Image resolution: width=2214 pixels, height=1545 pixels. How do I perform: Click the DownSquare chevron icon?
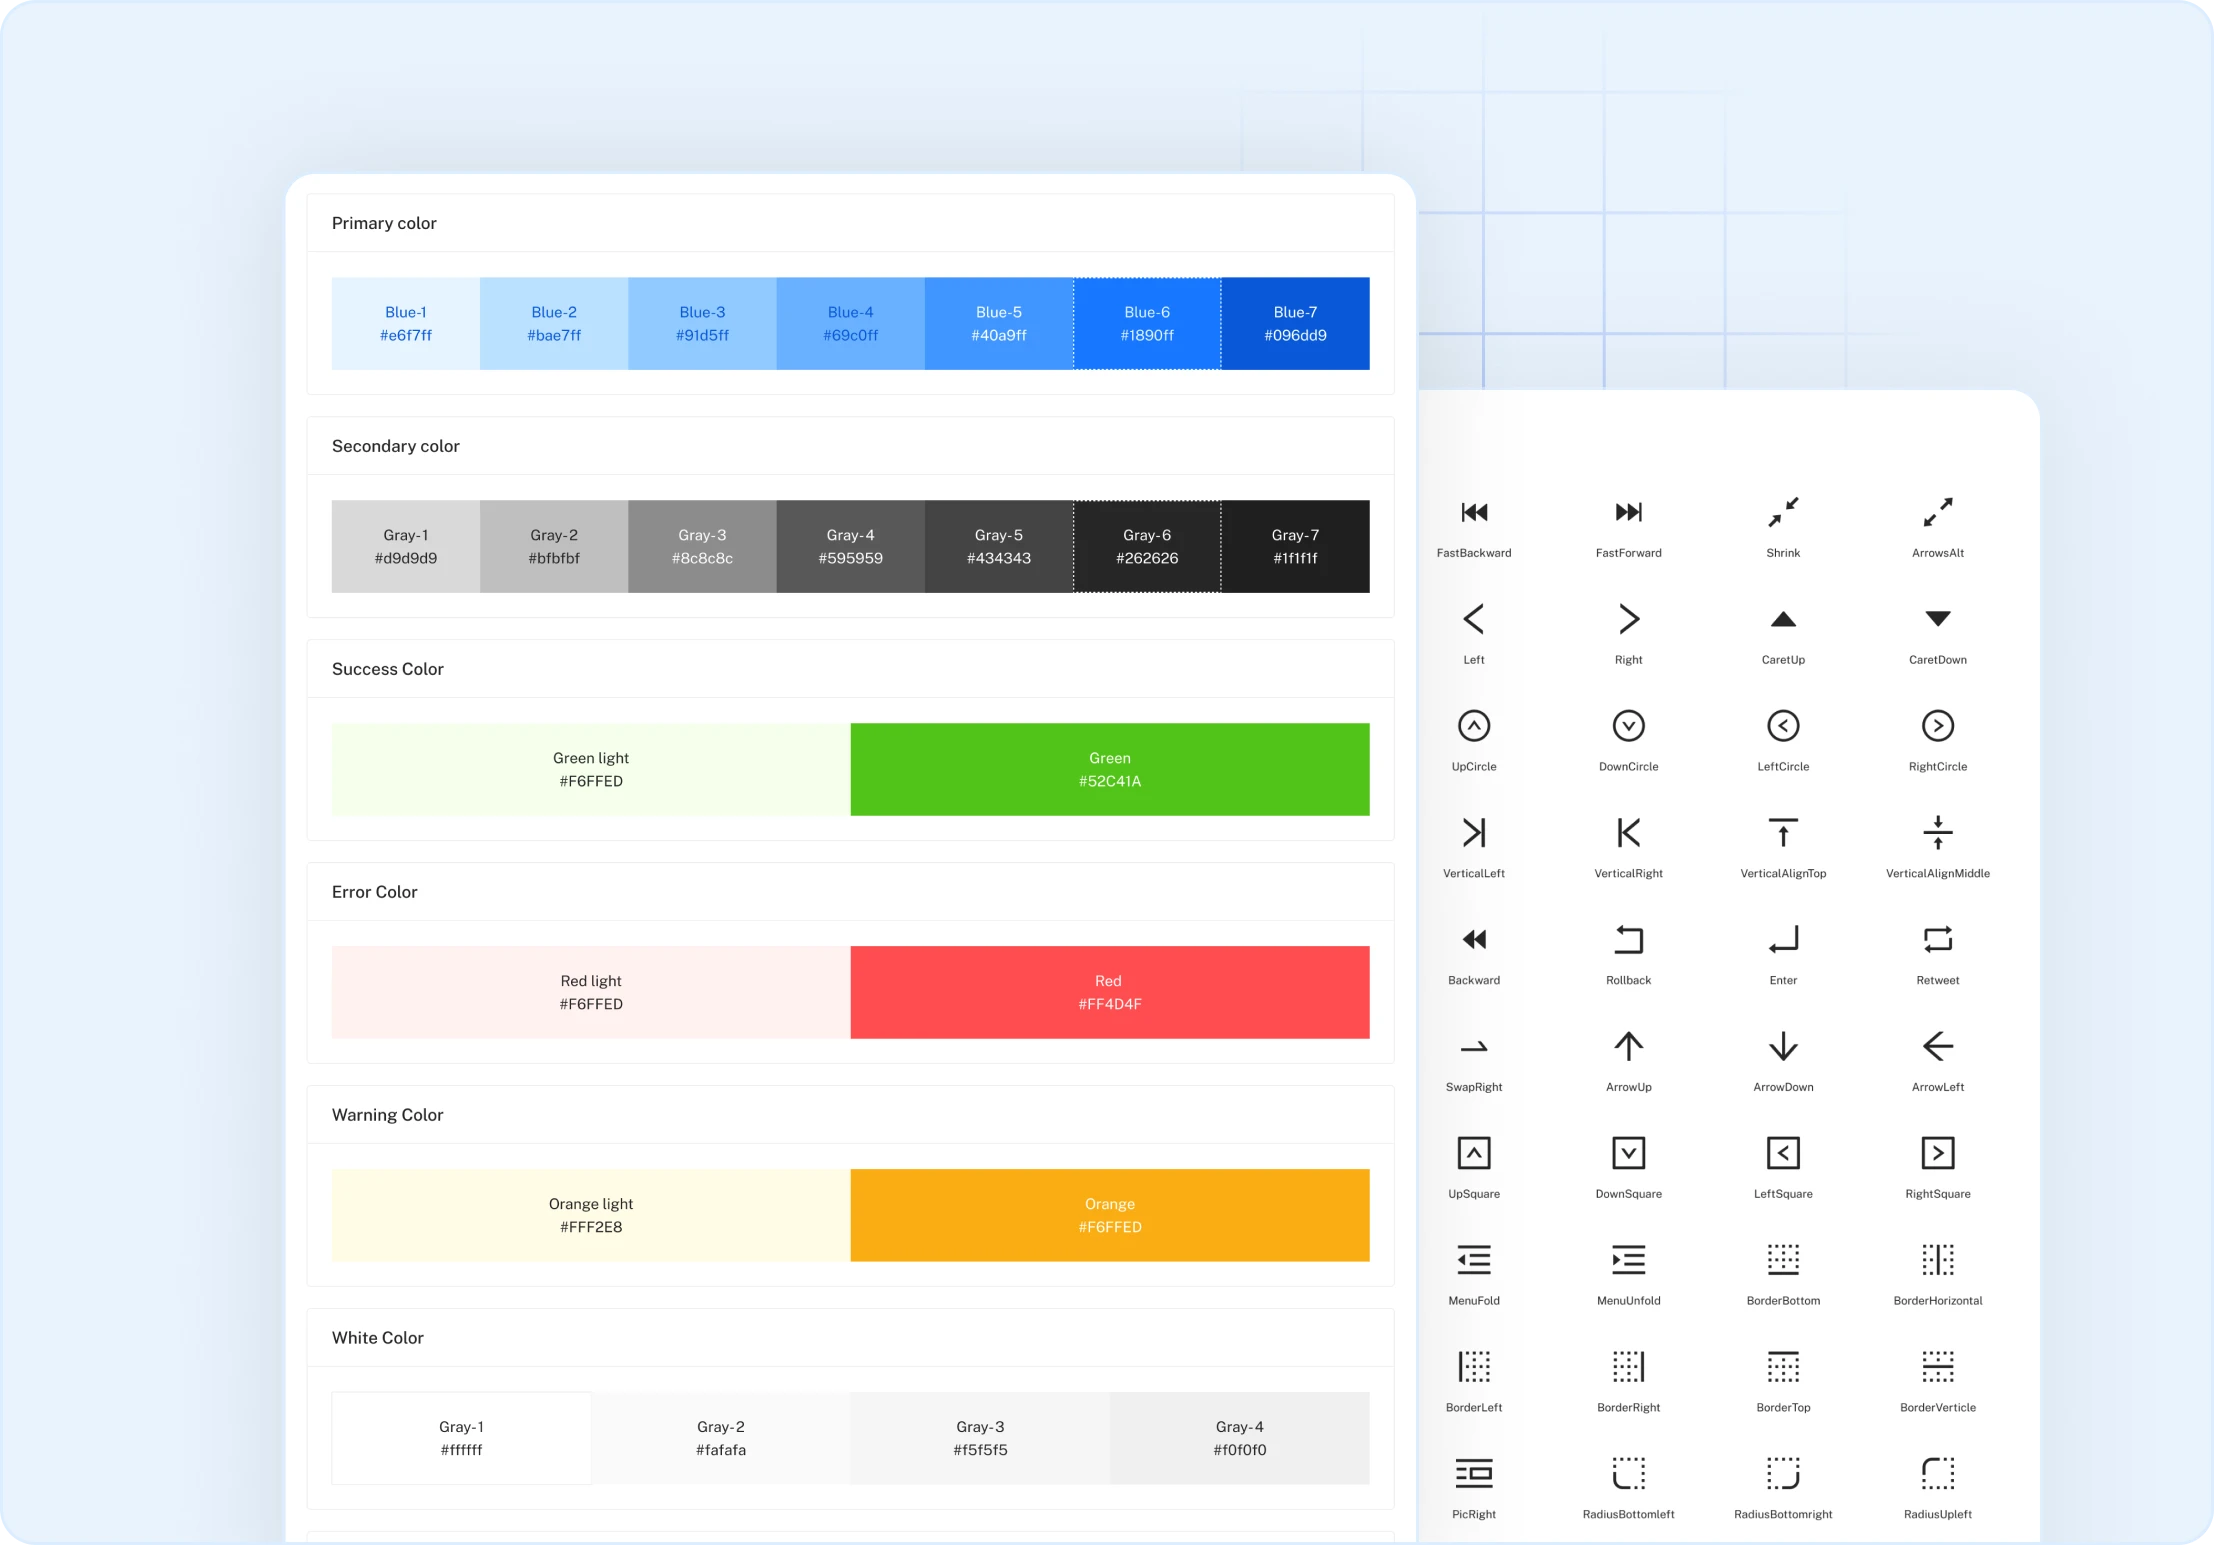tap(1628, 1153)
